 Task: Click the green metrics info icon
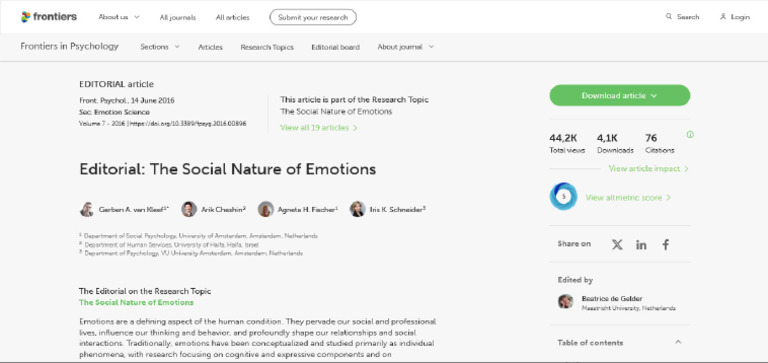[x=690, y=135]
